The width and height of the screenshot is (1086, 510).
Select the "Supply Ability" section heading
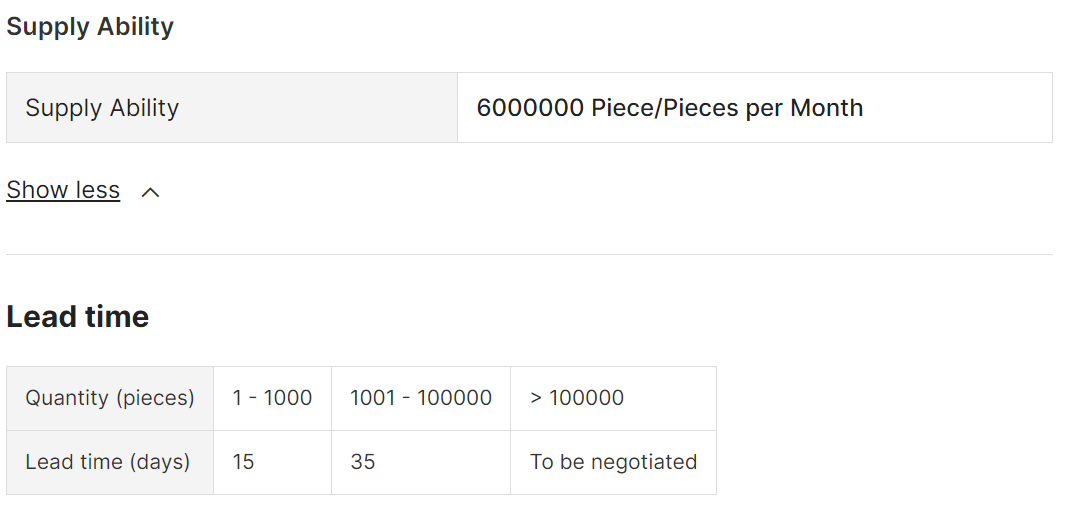[x=90, y=27]
